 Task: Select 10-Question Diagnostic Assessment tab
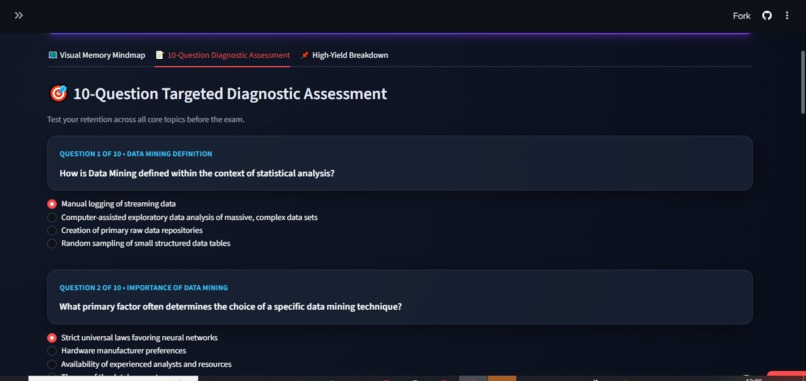point(223,55)
